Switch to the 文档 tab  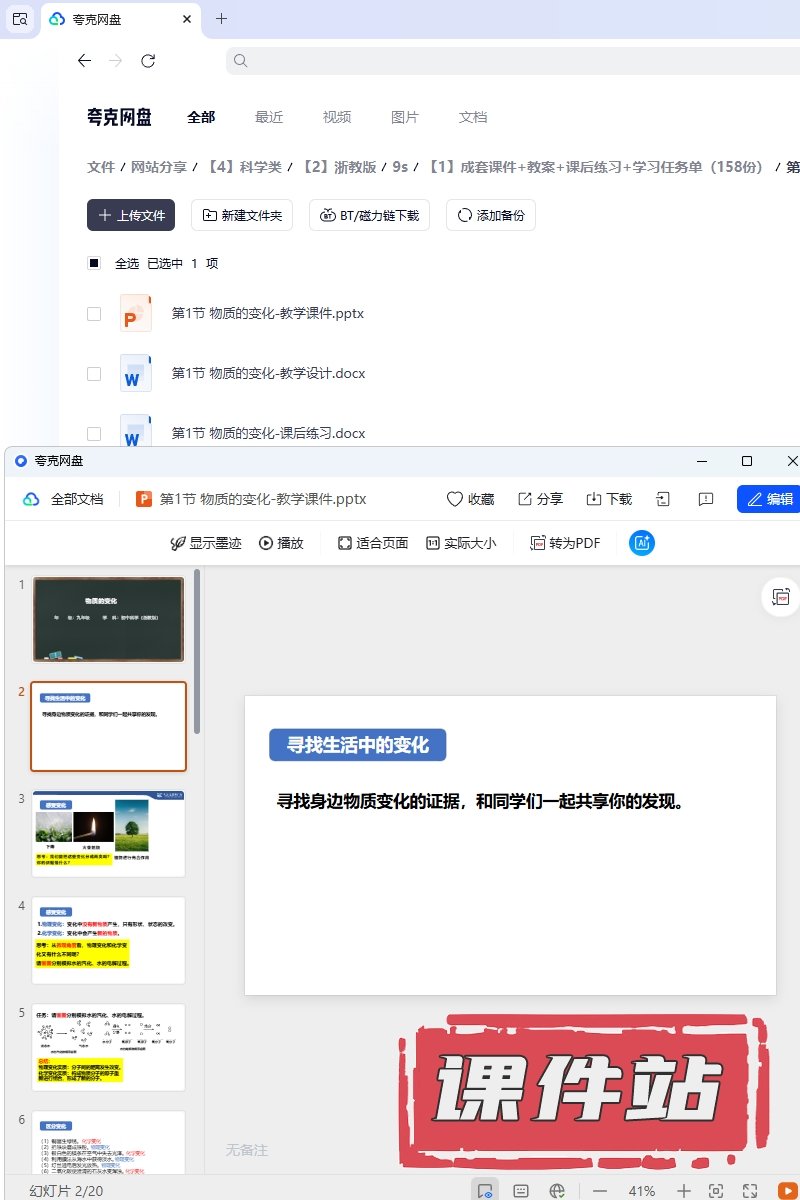point(473,117)
